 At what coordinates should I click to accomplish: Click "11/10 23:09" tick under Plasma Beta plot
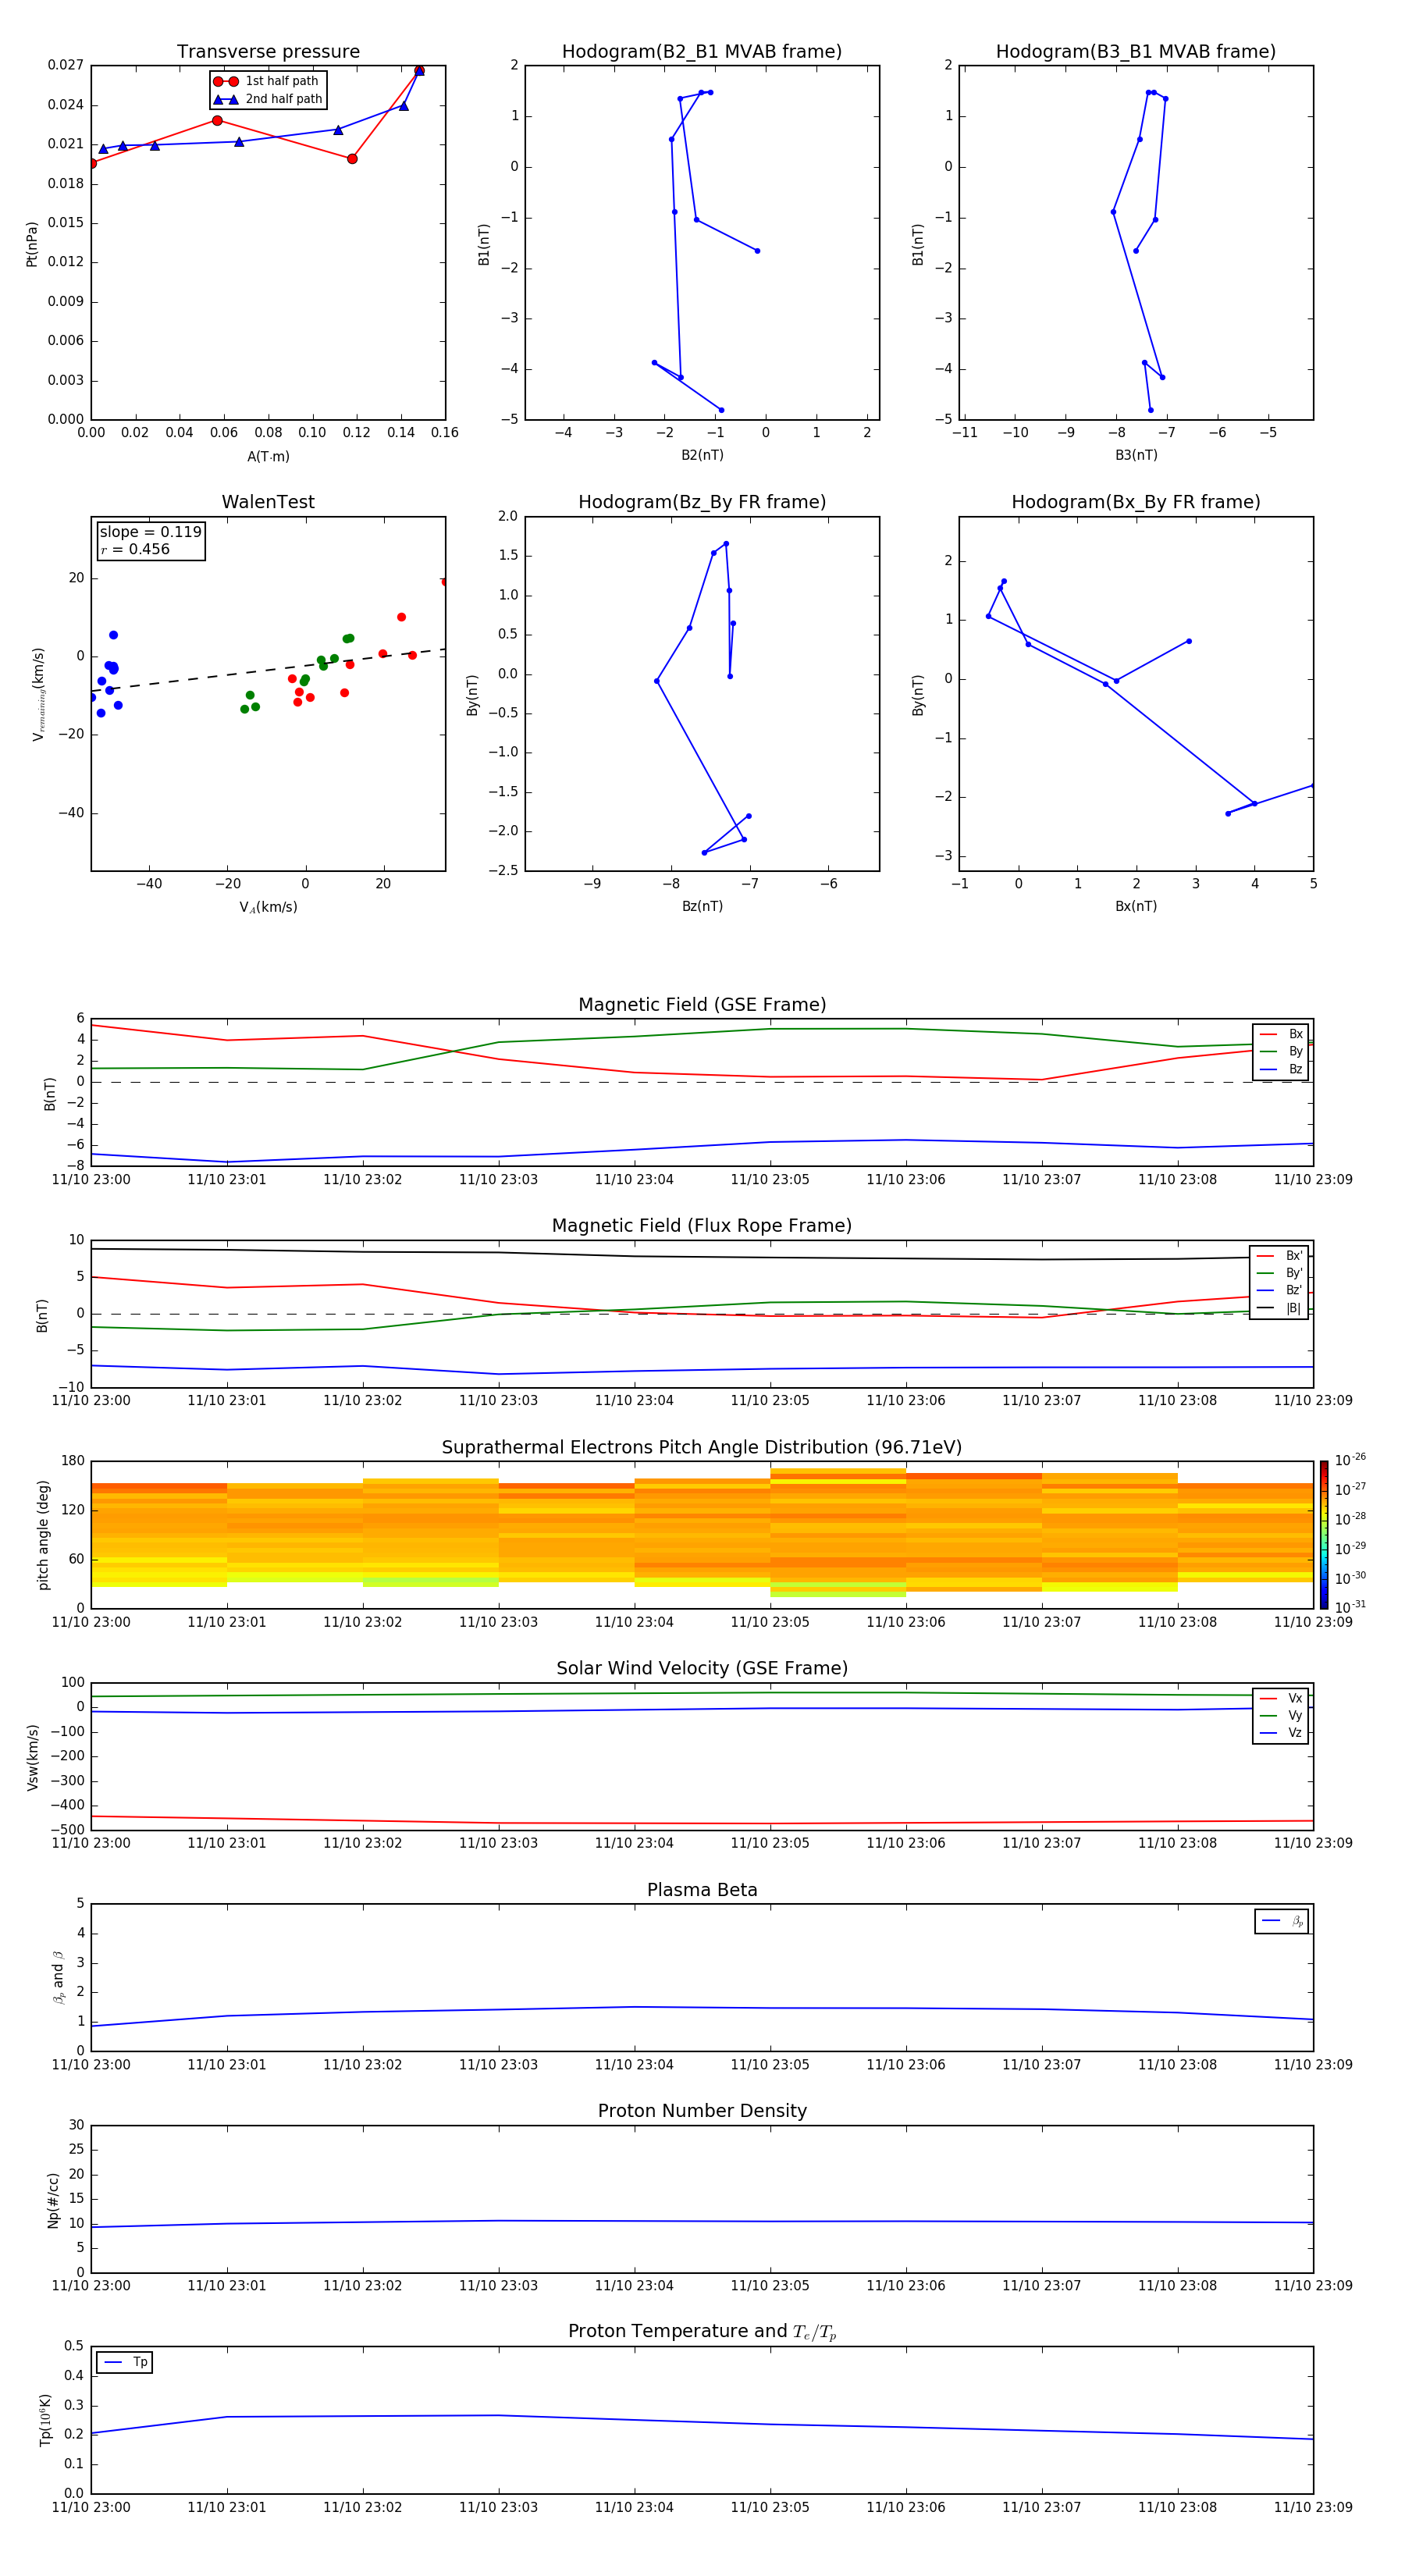tap(1313, 2065)
